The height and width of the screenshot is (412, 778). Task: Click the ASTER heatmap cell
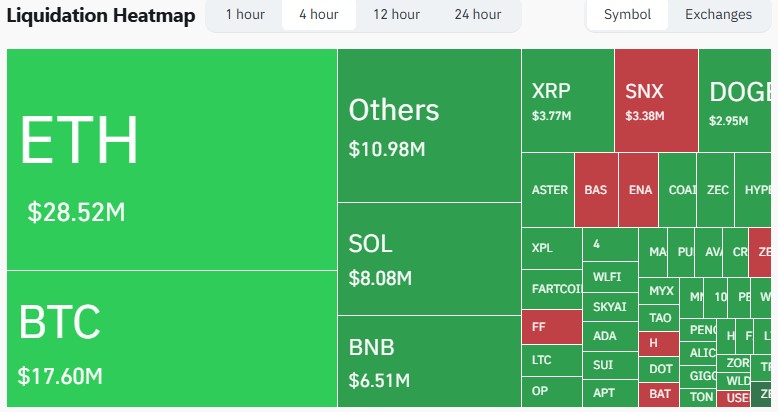point(548,190)
